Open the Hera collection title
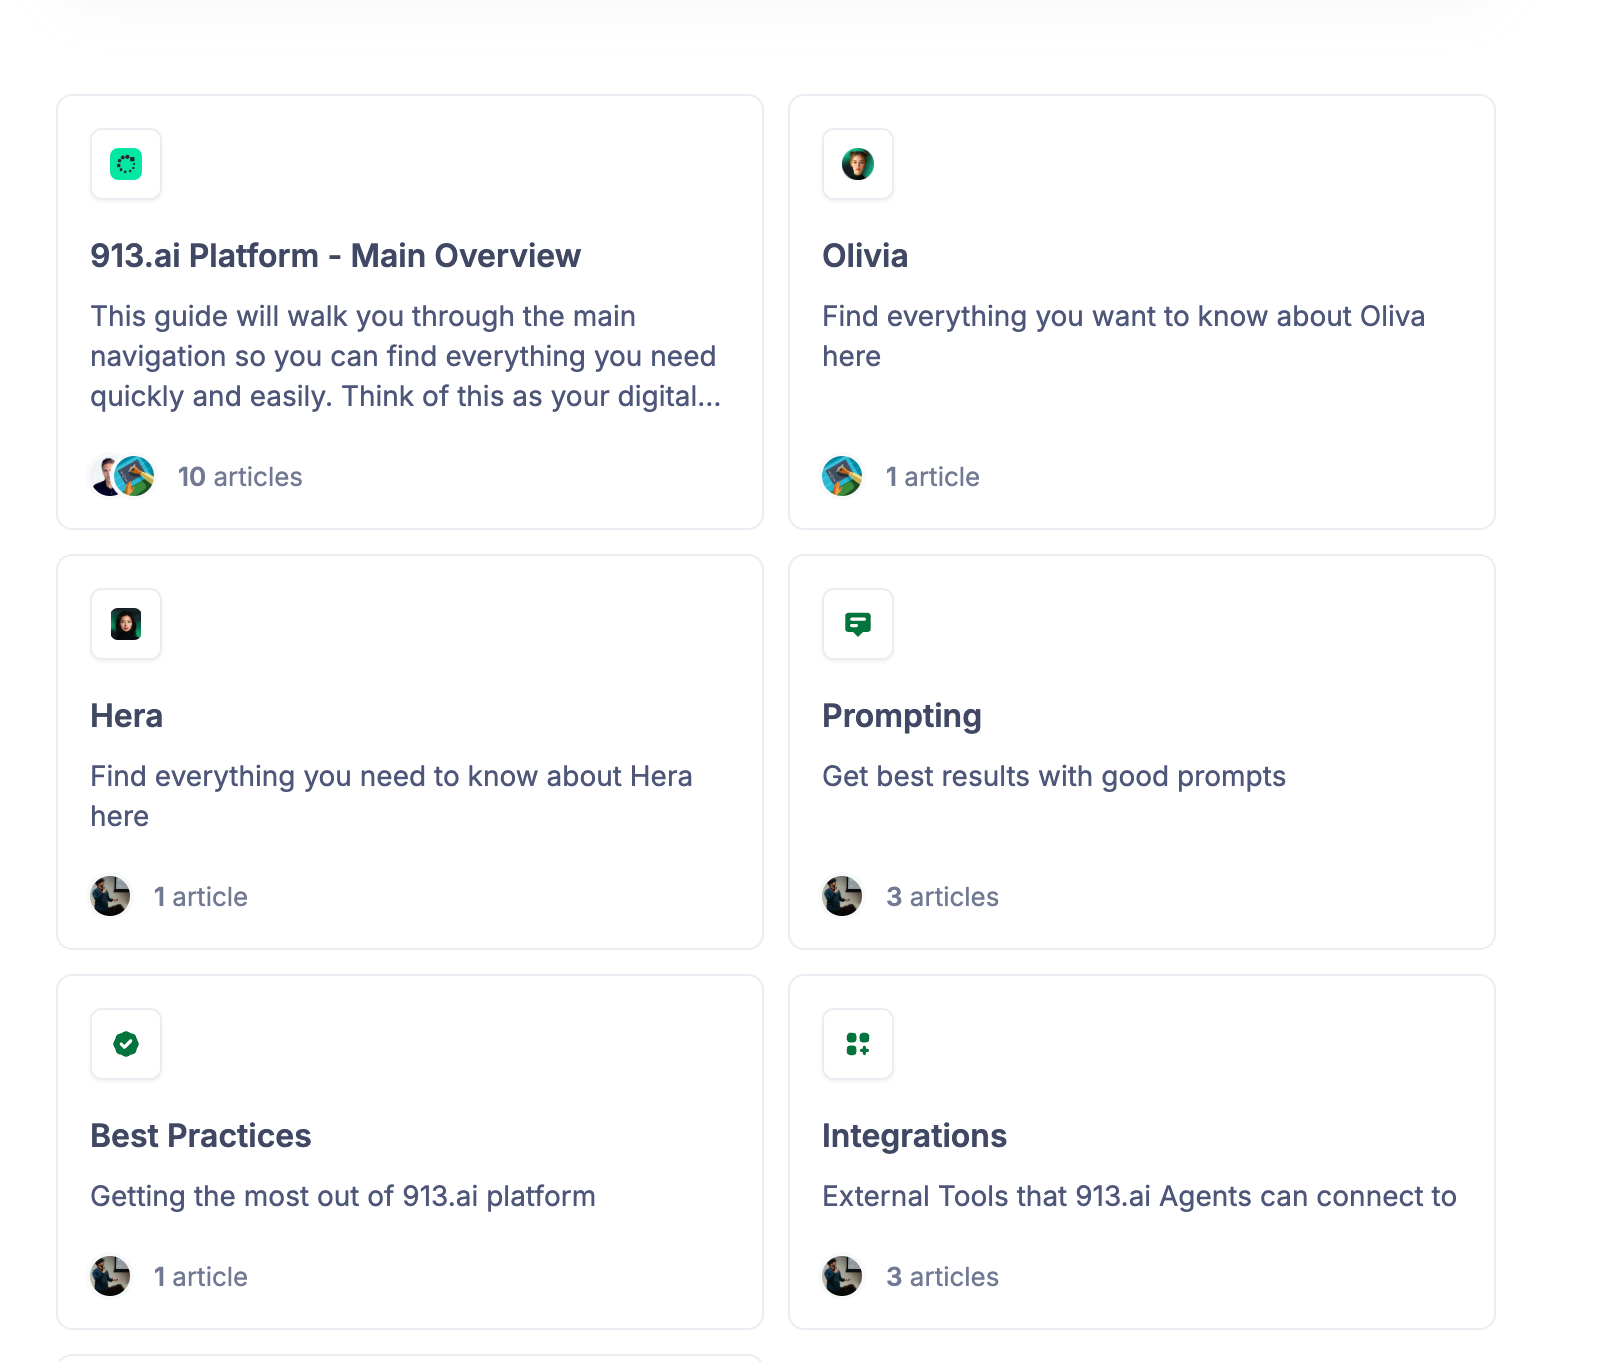This screenshot has width=1610, height=1362. tap(126, 716)
